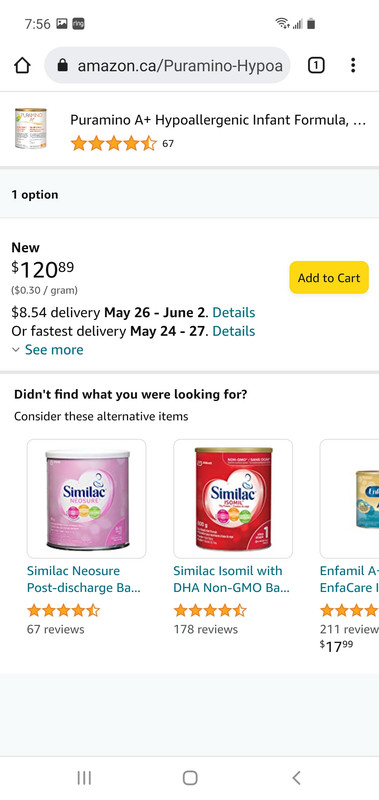Open Chrome three-dot overflow menu
Image resolution: width=379 pixels, height=800 pixels.
(353, 65)
